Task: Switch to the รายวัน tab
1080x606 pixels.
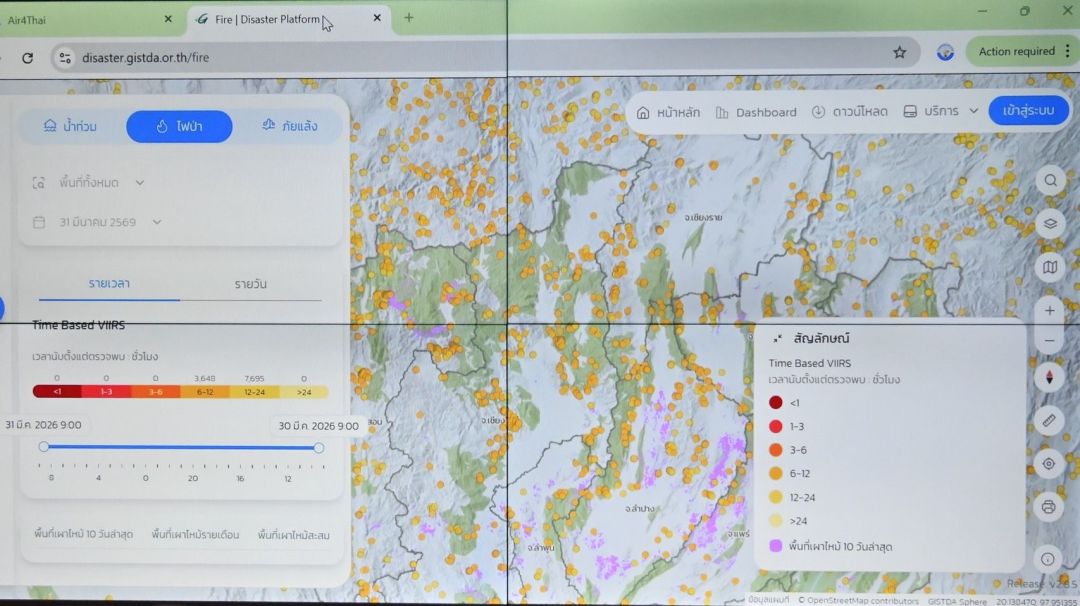Action: [x=250, y=284]
